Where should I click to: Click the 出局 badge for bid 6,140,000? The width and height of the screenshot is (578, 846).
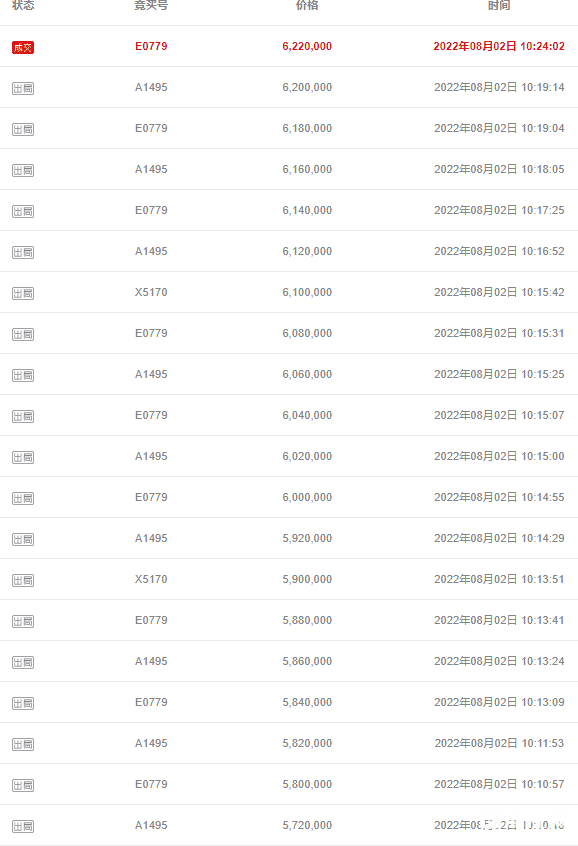tap(23, 212)
